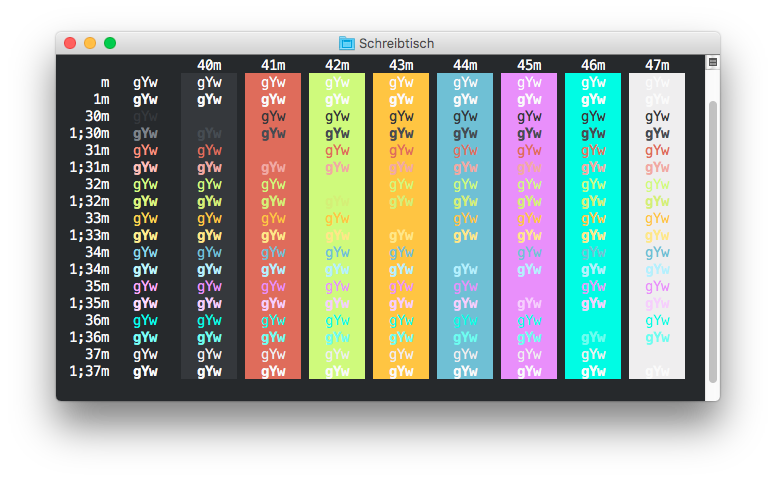Image resolution: width=776 pixels, height=481 pixels.
Task: Click the 41m column header
Action: tap(273, 65)
